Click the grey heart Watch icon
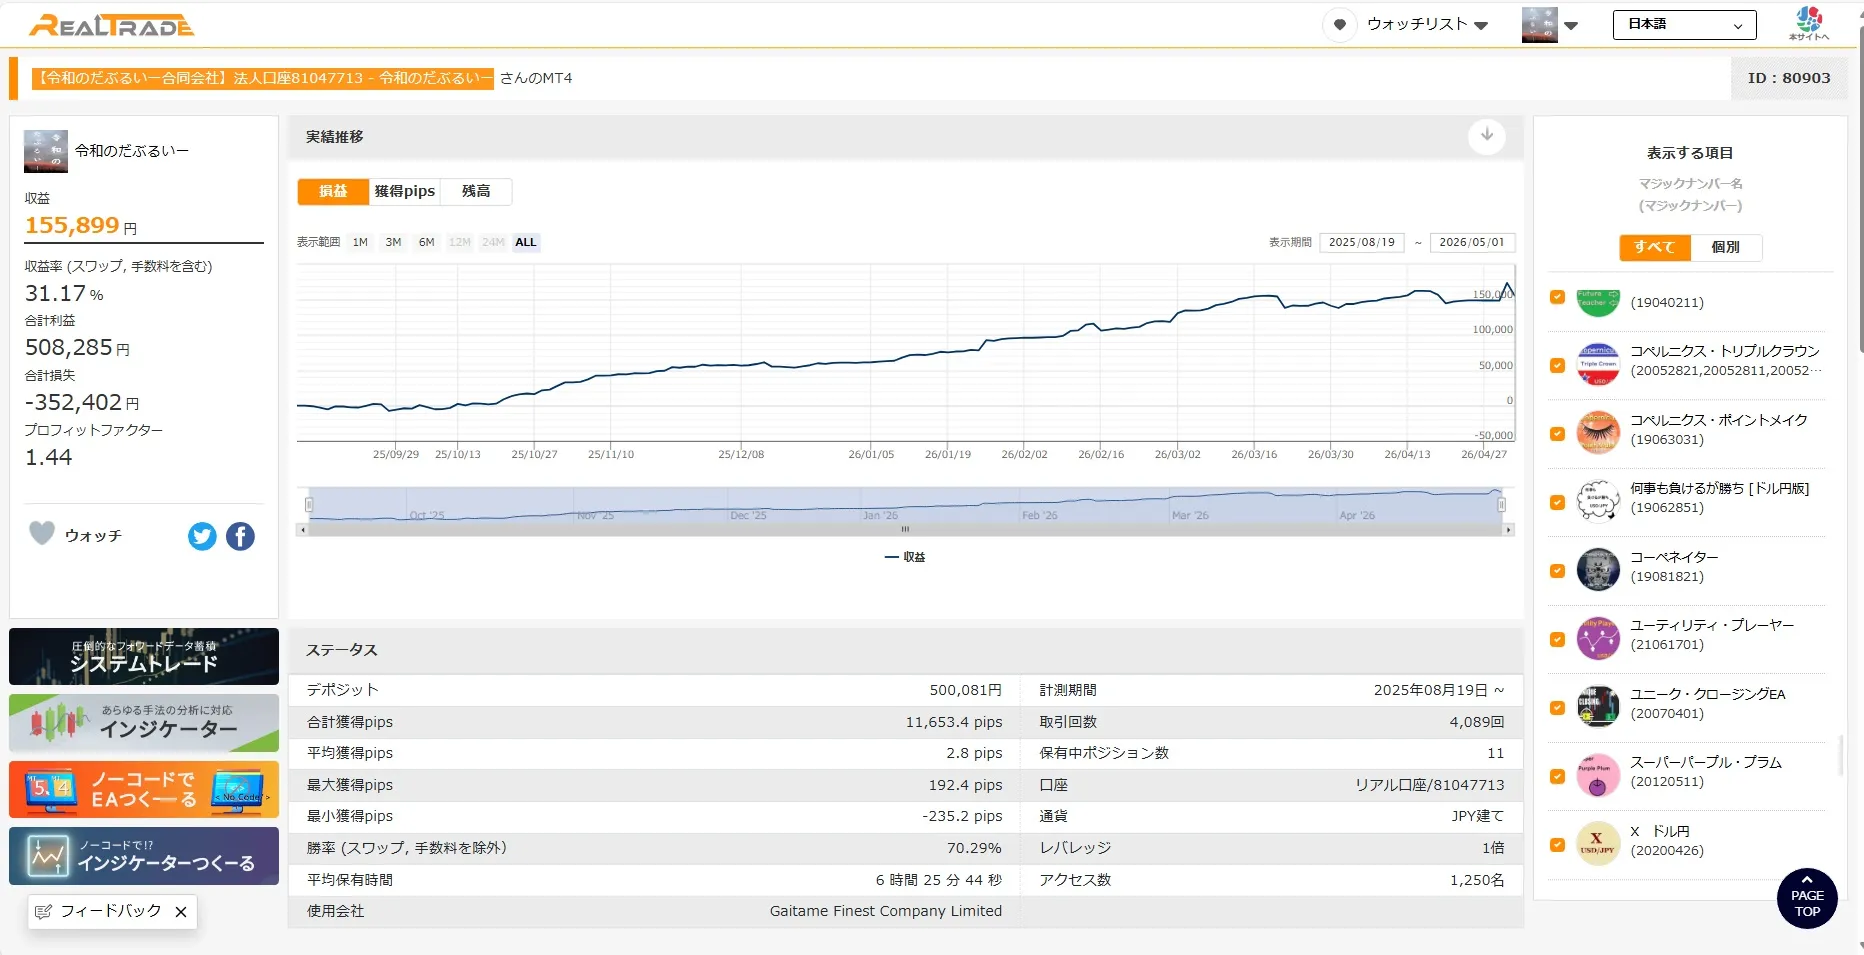Image resolution: width=1864 pixels, height=955 pixels. pyautogui.click(x=42, y=534)
